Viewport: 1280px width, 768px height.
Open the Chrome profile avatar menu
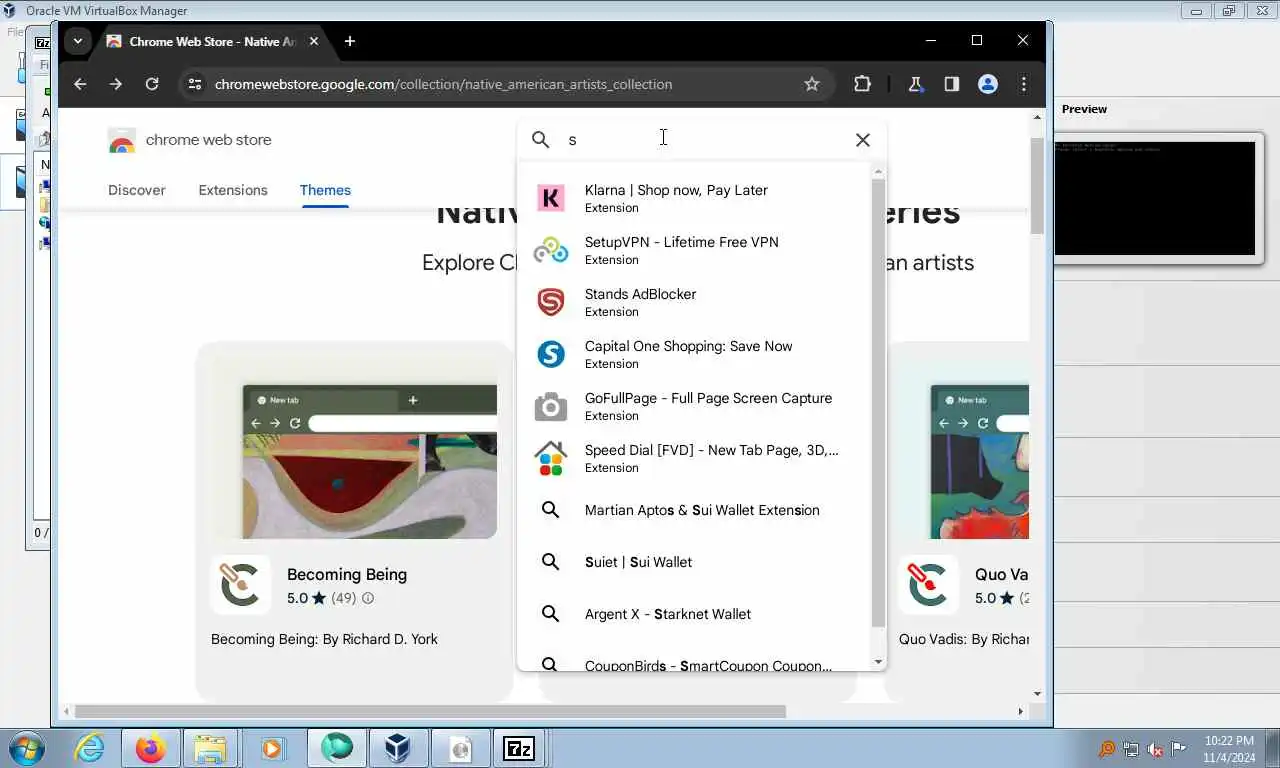(x=988, y=84)
